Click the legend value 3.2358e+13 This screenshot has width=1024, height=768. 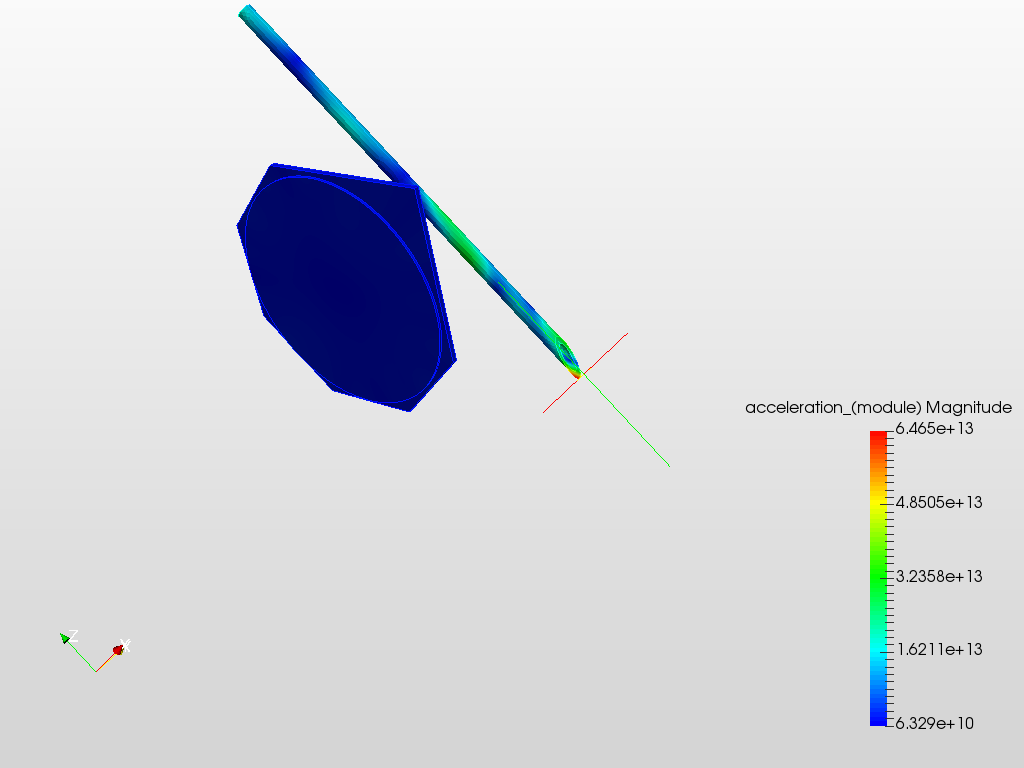[939, 576]
